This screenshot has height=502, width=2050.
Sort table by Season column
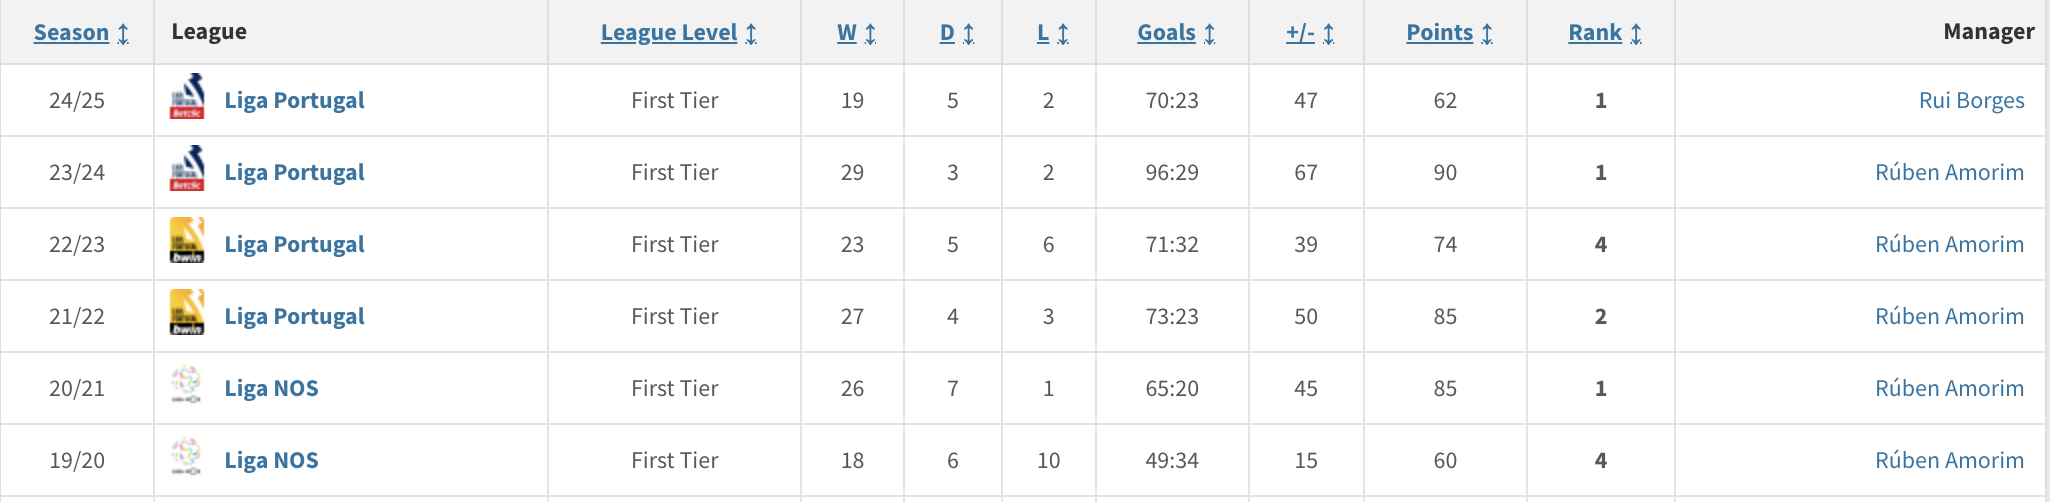pos(81,32)
